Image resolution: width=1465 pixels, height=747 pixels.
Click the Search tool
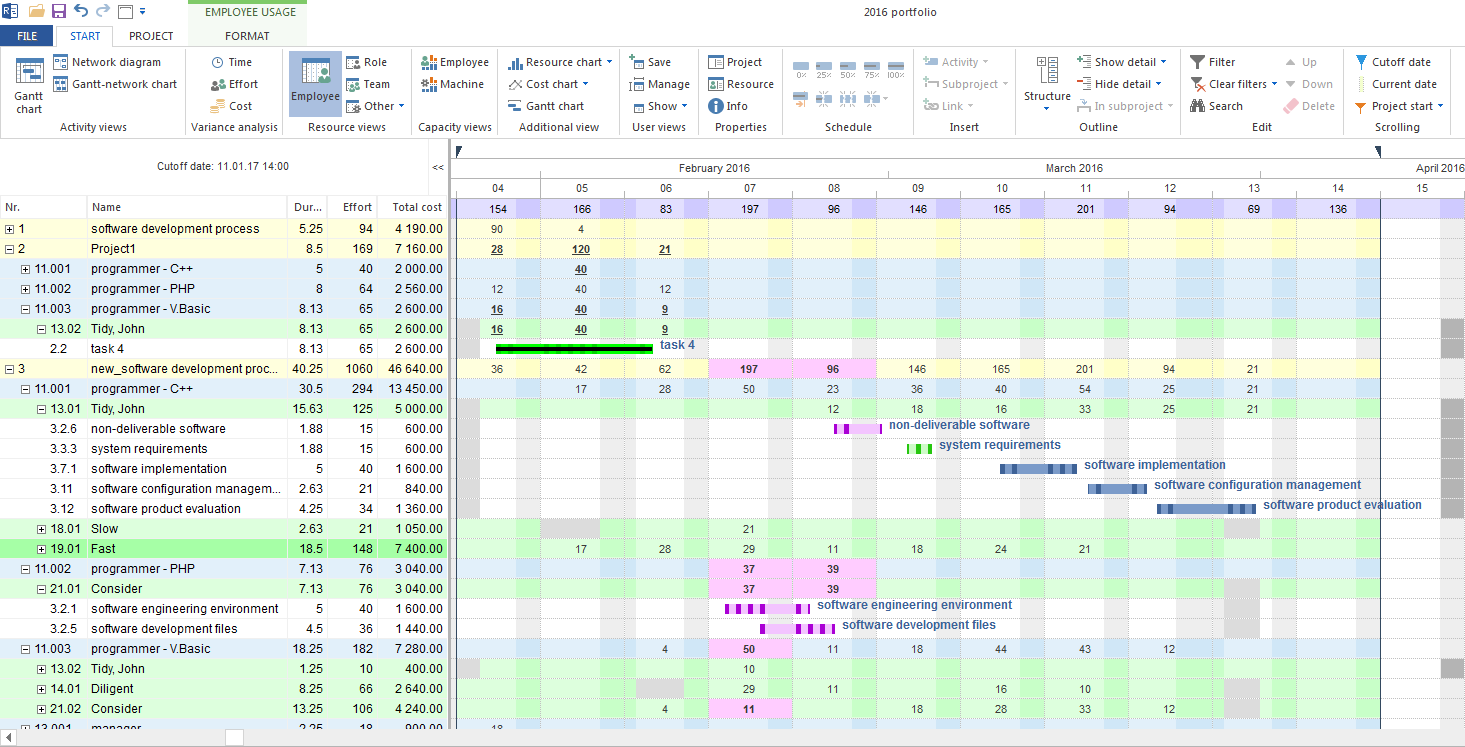click(x=1216, y=106)
